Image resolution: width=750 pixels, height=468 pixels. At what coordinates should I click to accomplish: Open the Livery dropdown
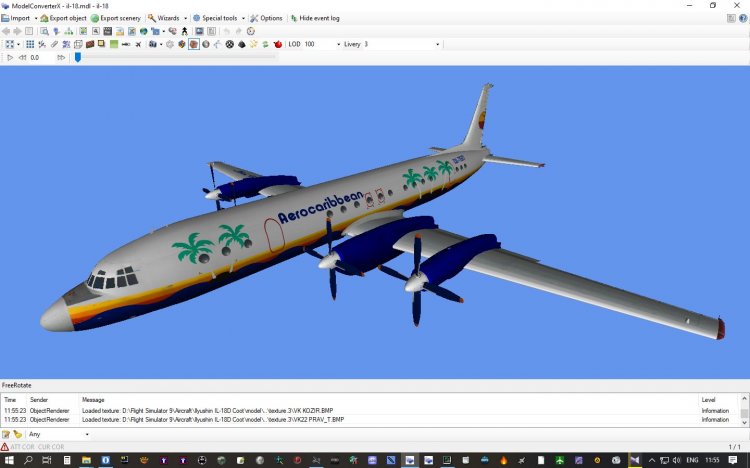tap(401, 44)
